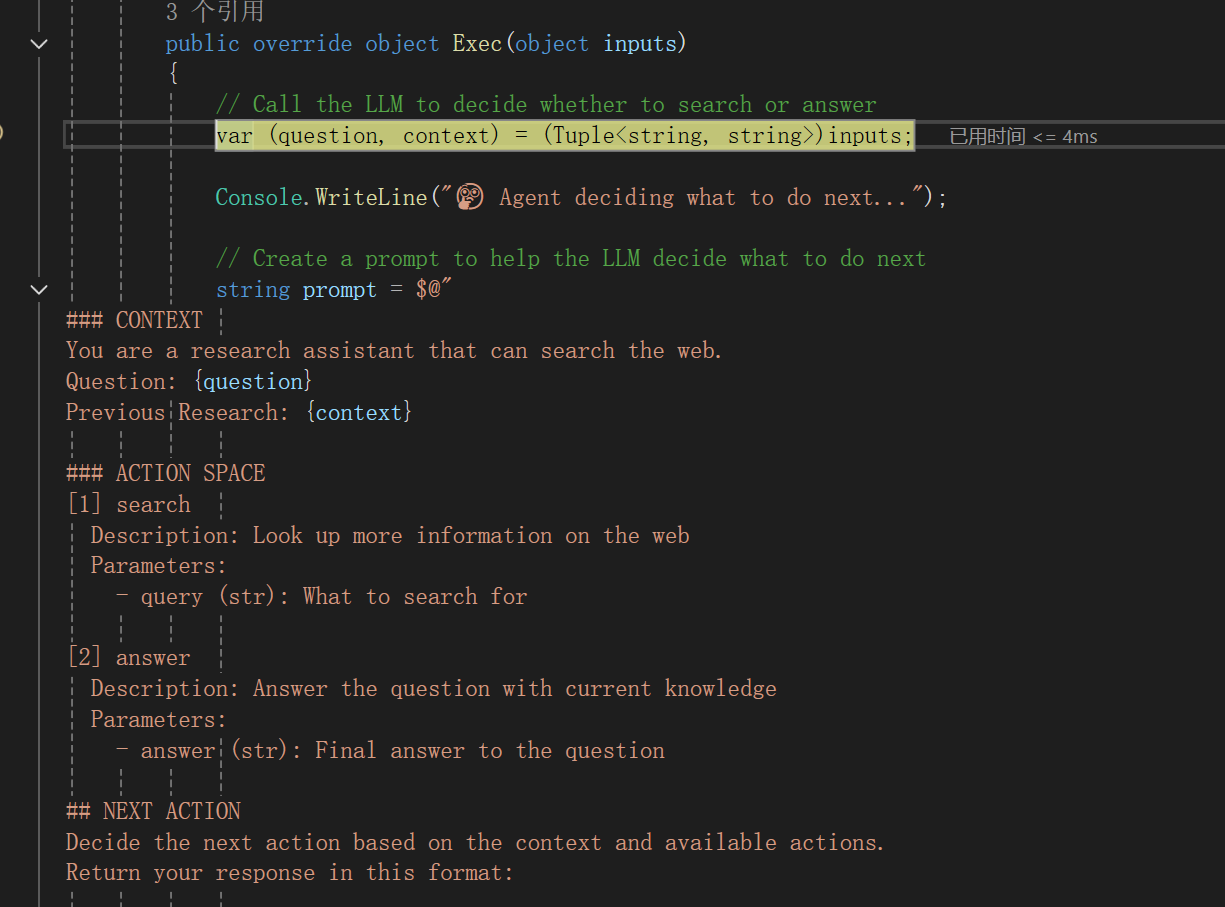Viewport: 1225px width, 907px height.
Task: Click the WriteLine method name in code
Action: click(x=371, y=196)
